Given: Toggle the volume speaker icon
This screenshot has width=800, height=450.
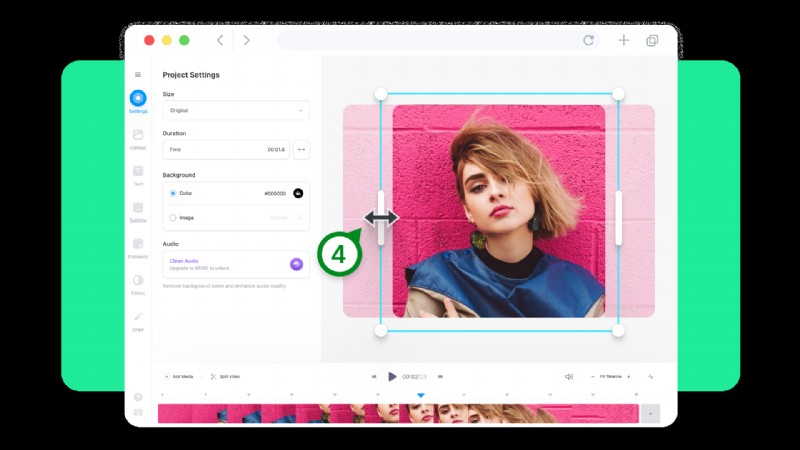Looking at the screenshot, I should point(569,377).
